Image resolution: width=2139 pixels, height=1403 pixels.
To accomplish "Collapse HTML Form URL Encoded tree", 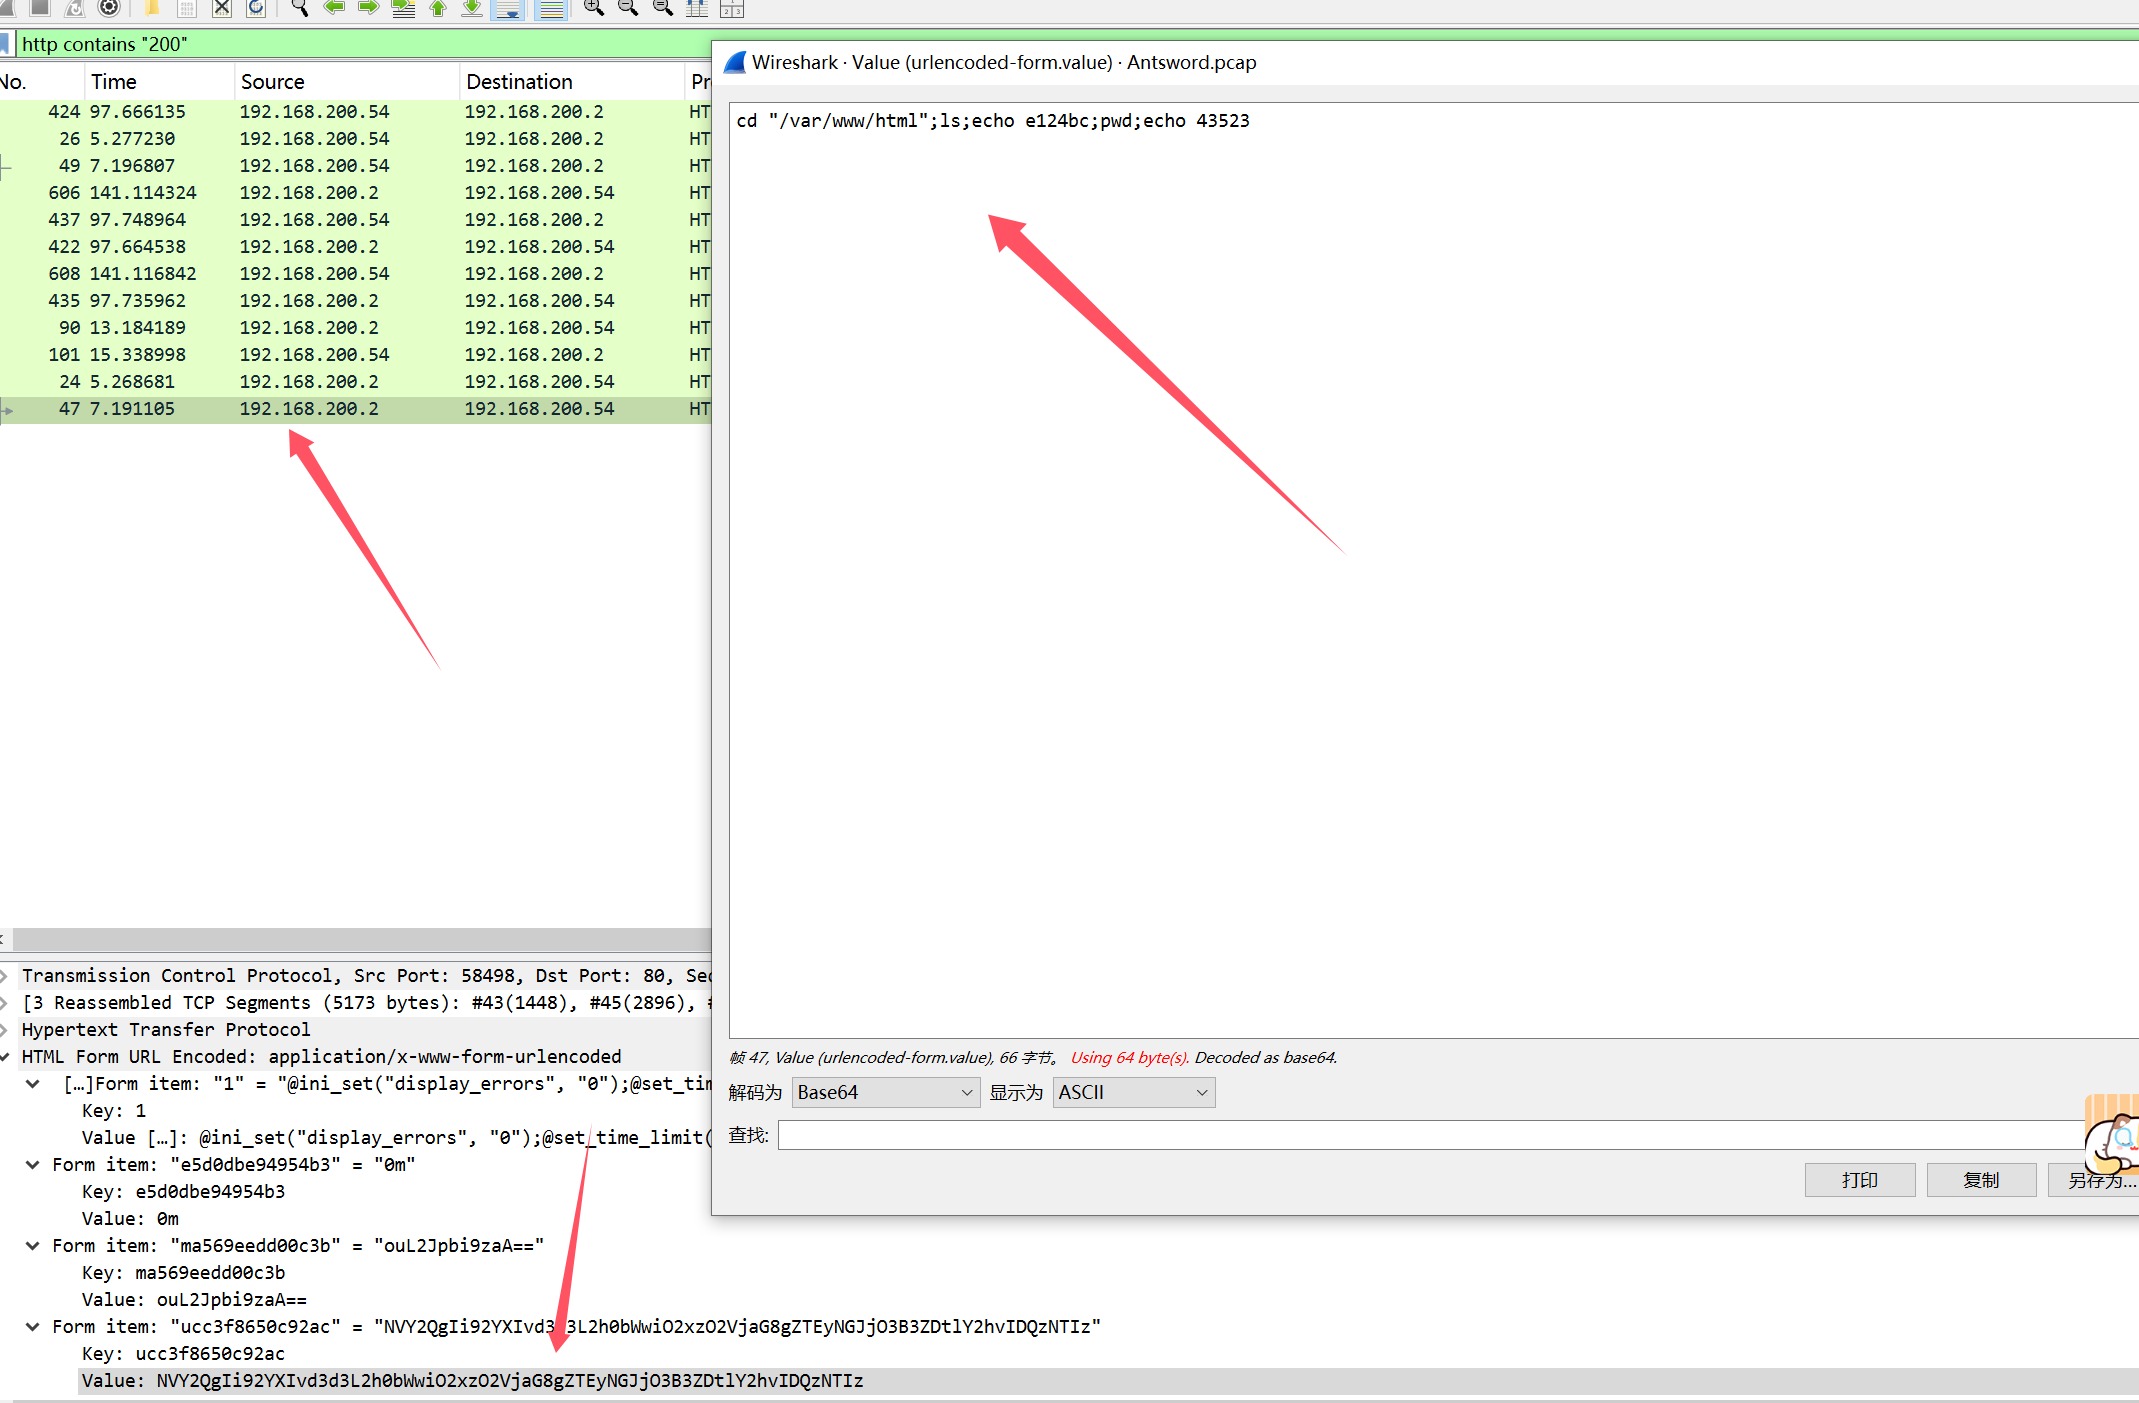I will pos(6,1057).
